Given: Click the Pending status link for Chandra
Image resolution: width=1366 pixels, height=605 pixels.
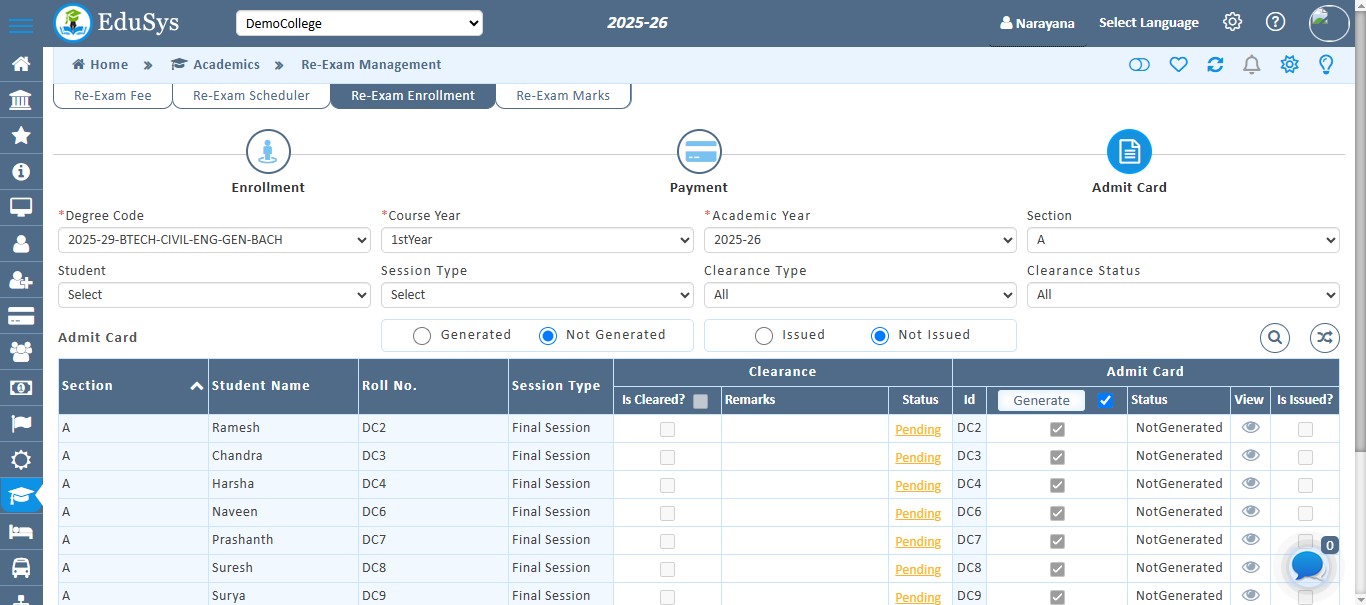Looking at the screenshot, I should (918, 457).
